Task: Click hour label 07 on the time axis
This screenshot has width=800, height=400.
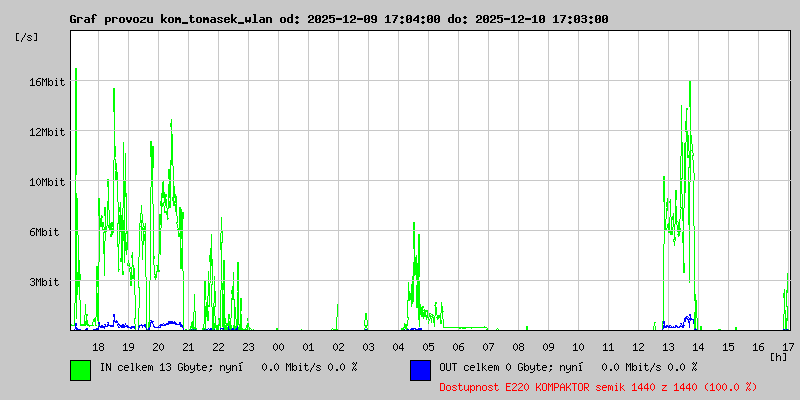Action: [488, 347]
